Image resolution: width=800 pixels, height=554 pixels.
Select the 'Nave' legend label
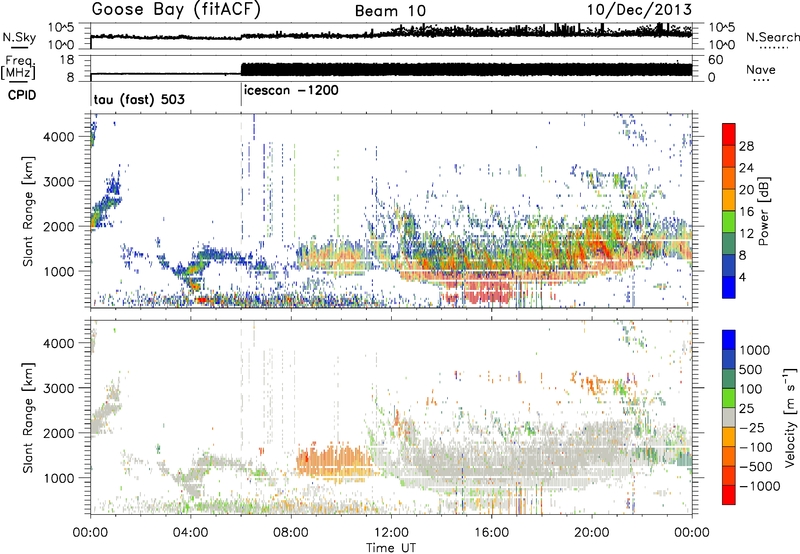click(x=761, y=69)
